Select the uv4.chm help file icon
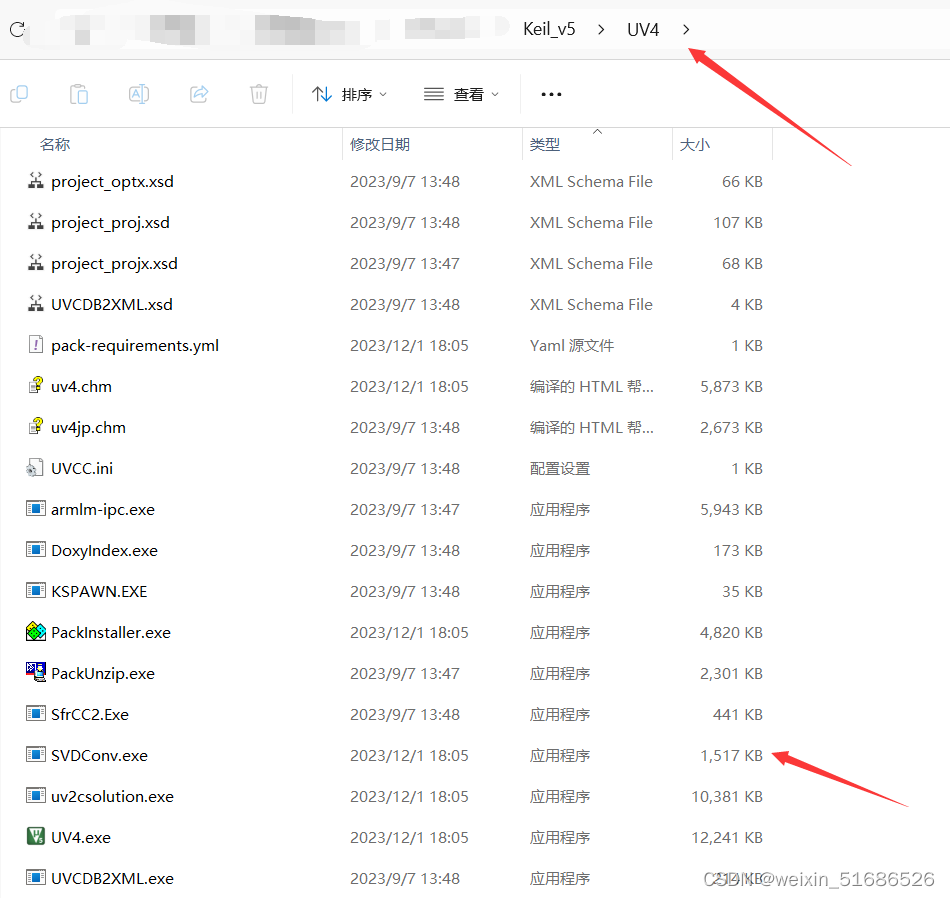The height and width of the screenshot is (898, 950). tap(36, 385)
